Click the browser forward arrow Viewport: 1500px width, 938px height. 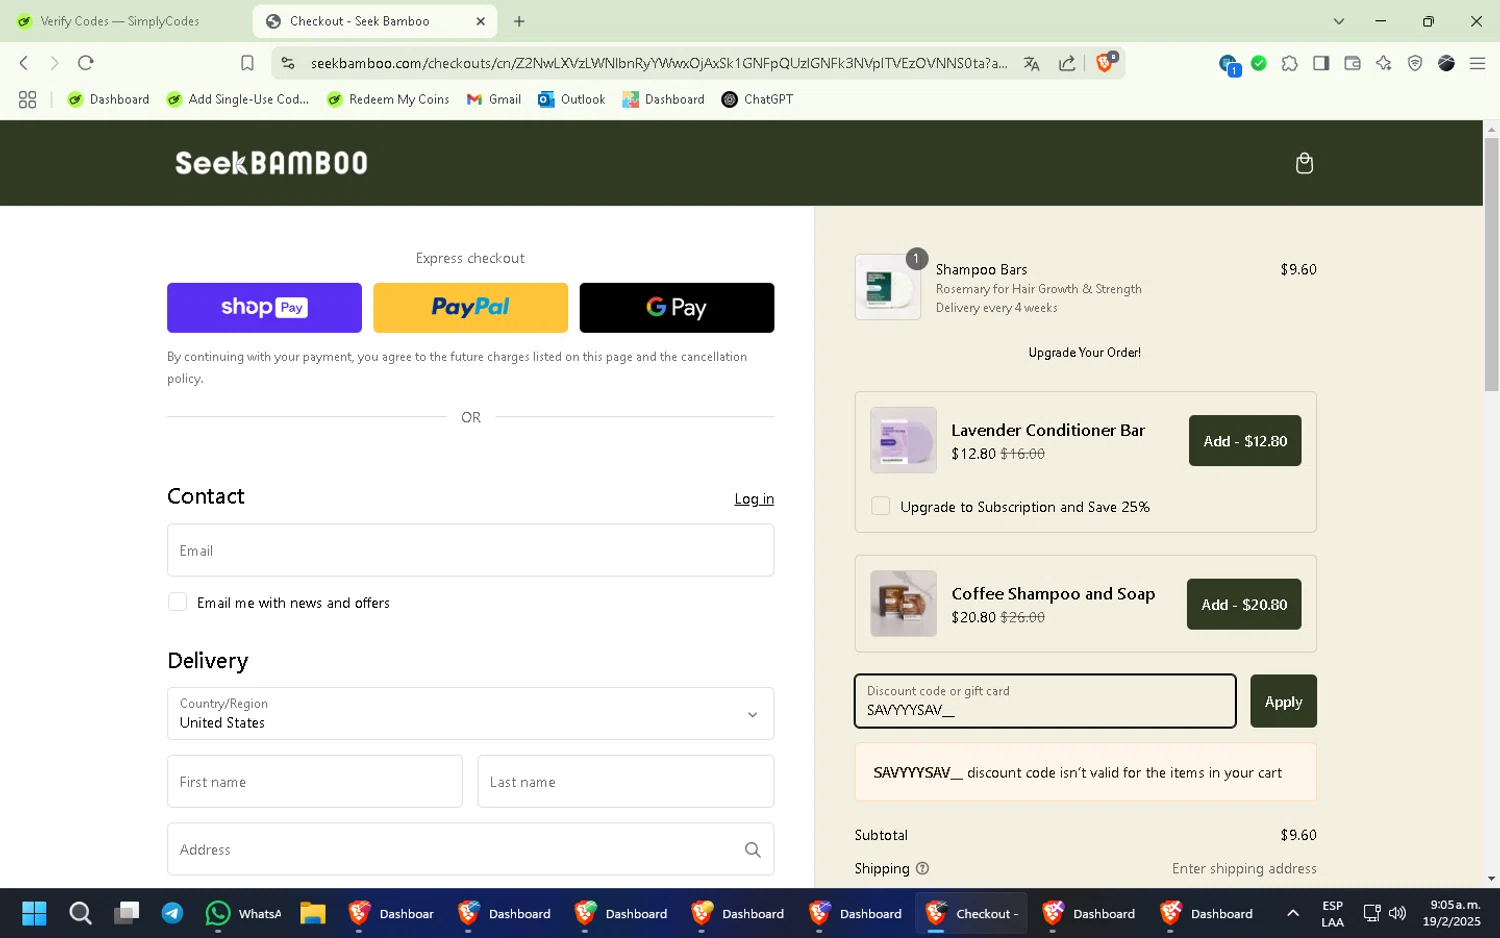tap(54, 63)
